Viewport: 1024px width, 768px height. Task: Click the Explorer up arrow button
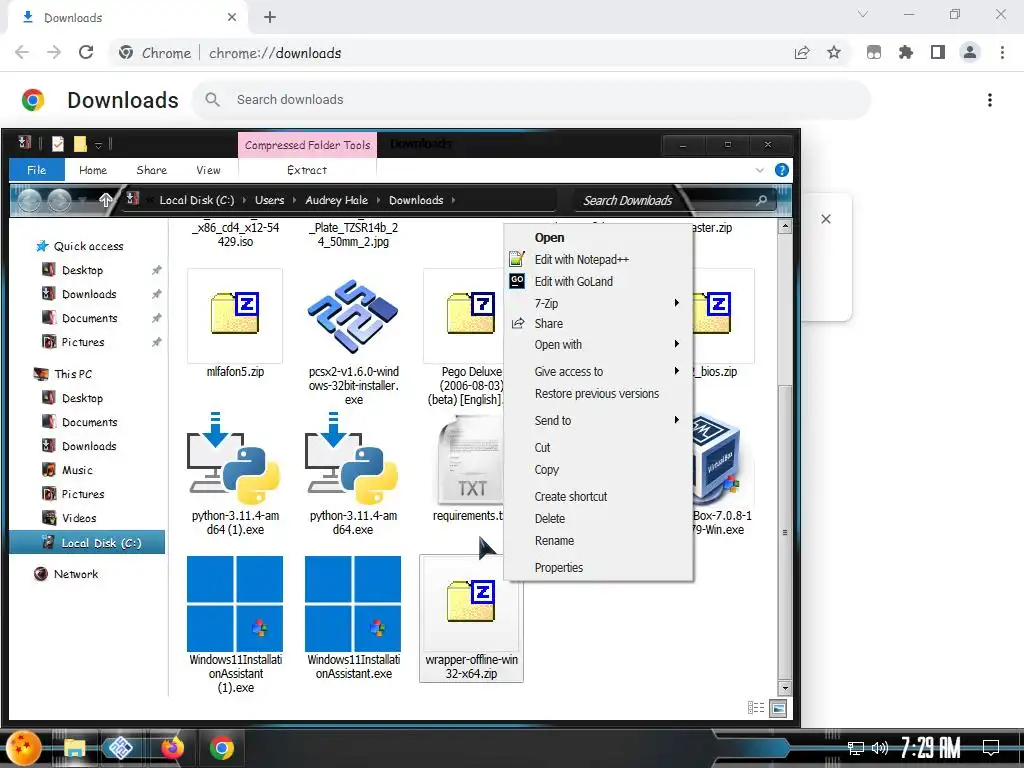[x=105, y=200]
